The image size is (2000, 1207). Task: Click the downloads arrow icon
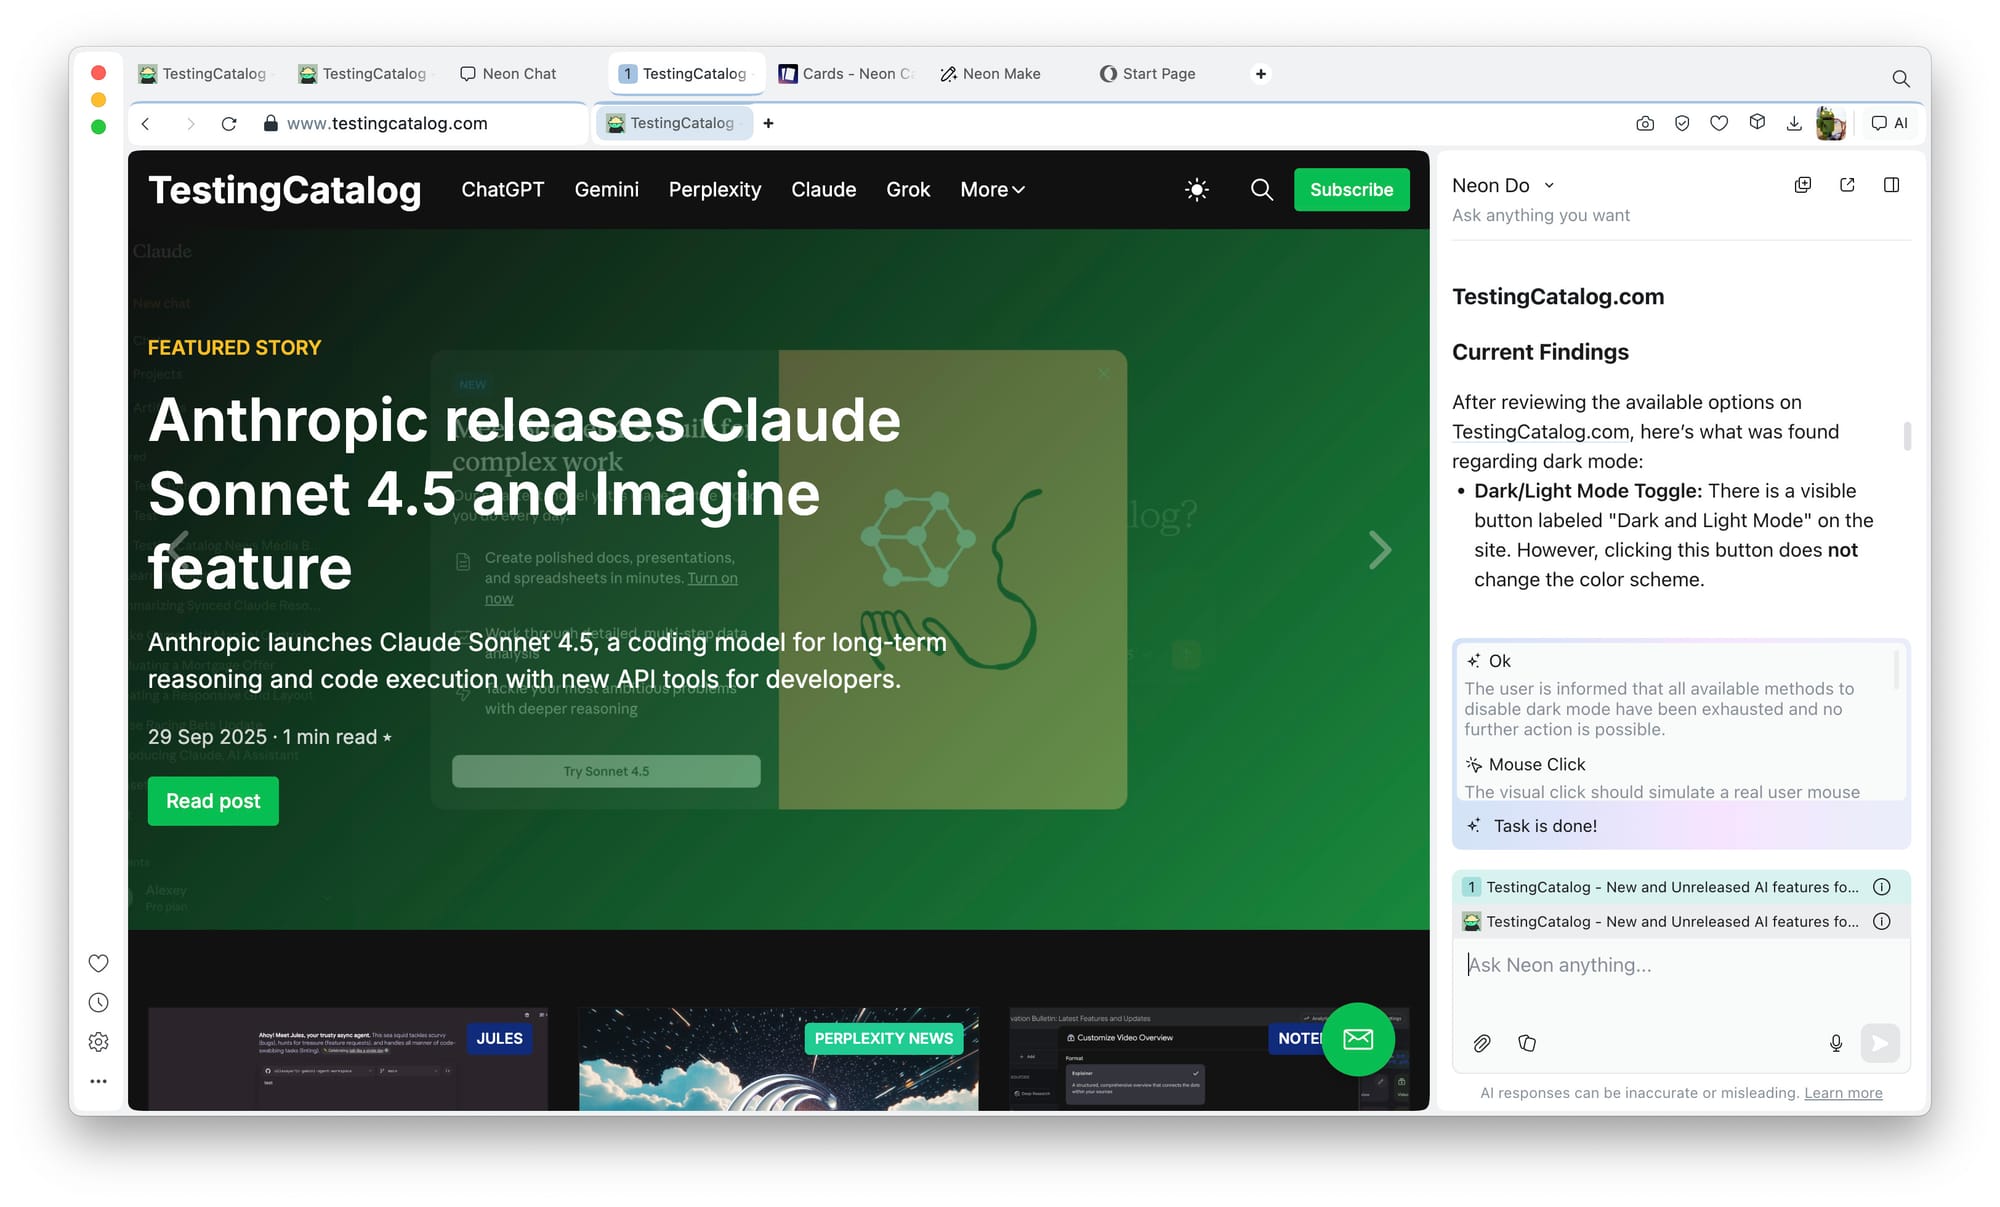coord(1794,123)
